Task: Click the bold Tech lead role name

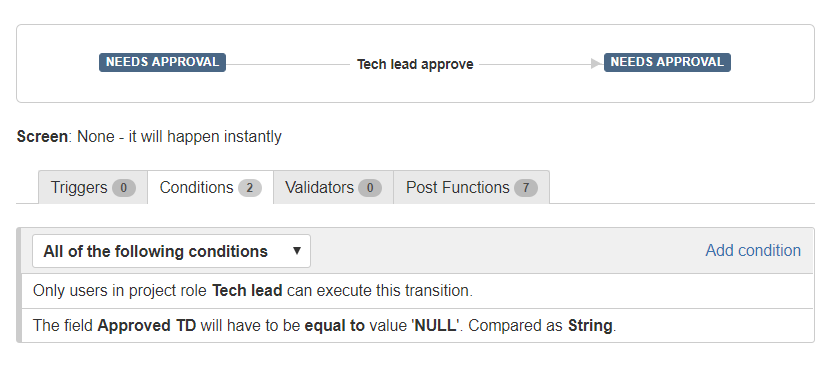Action: (247, 291)
